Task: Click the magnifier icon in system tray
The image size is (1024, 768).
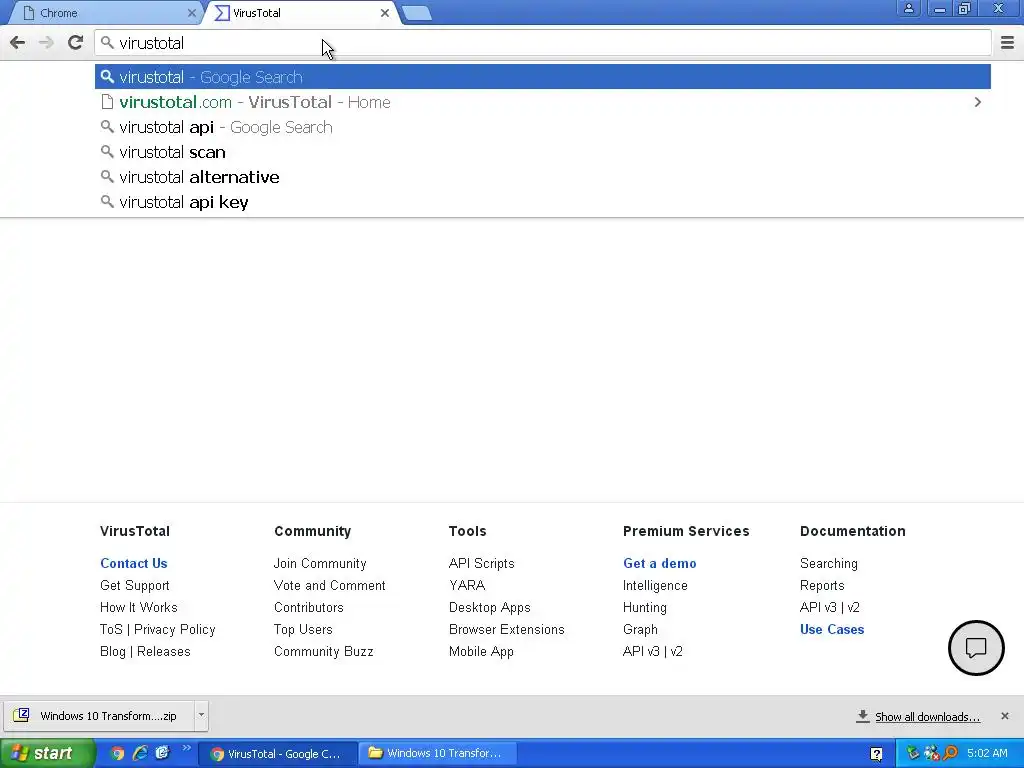Action: tap(950, 754)
